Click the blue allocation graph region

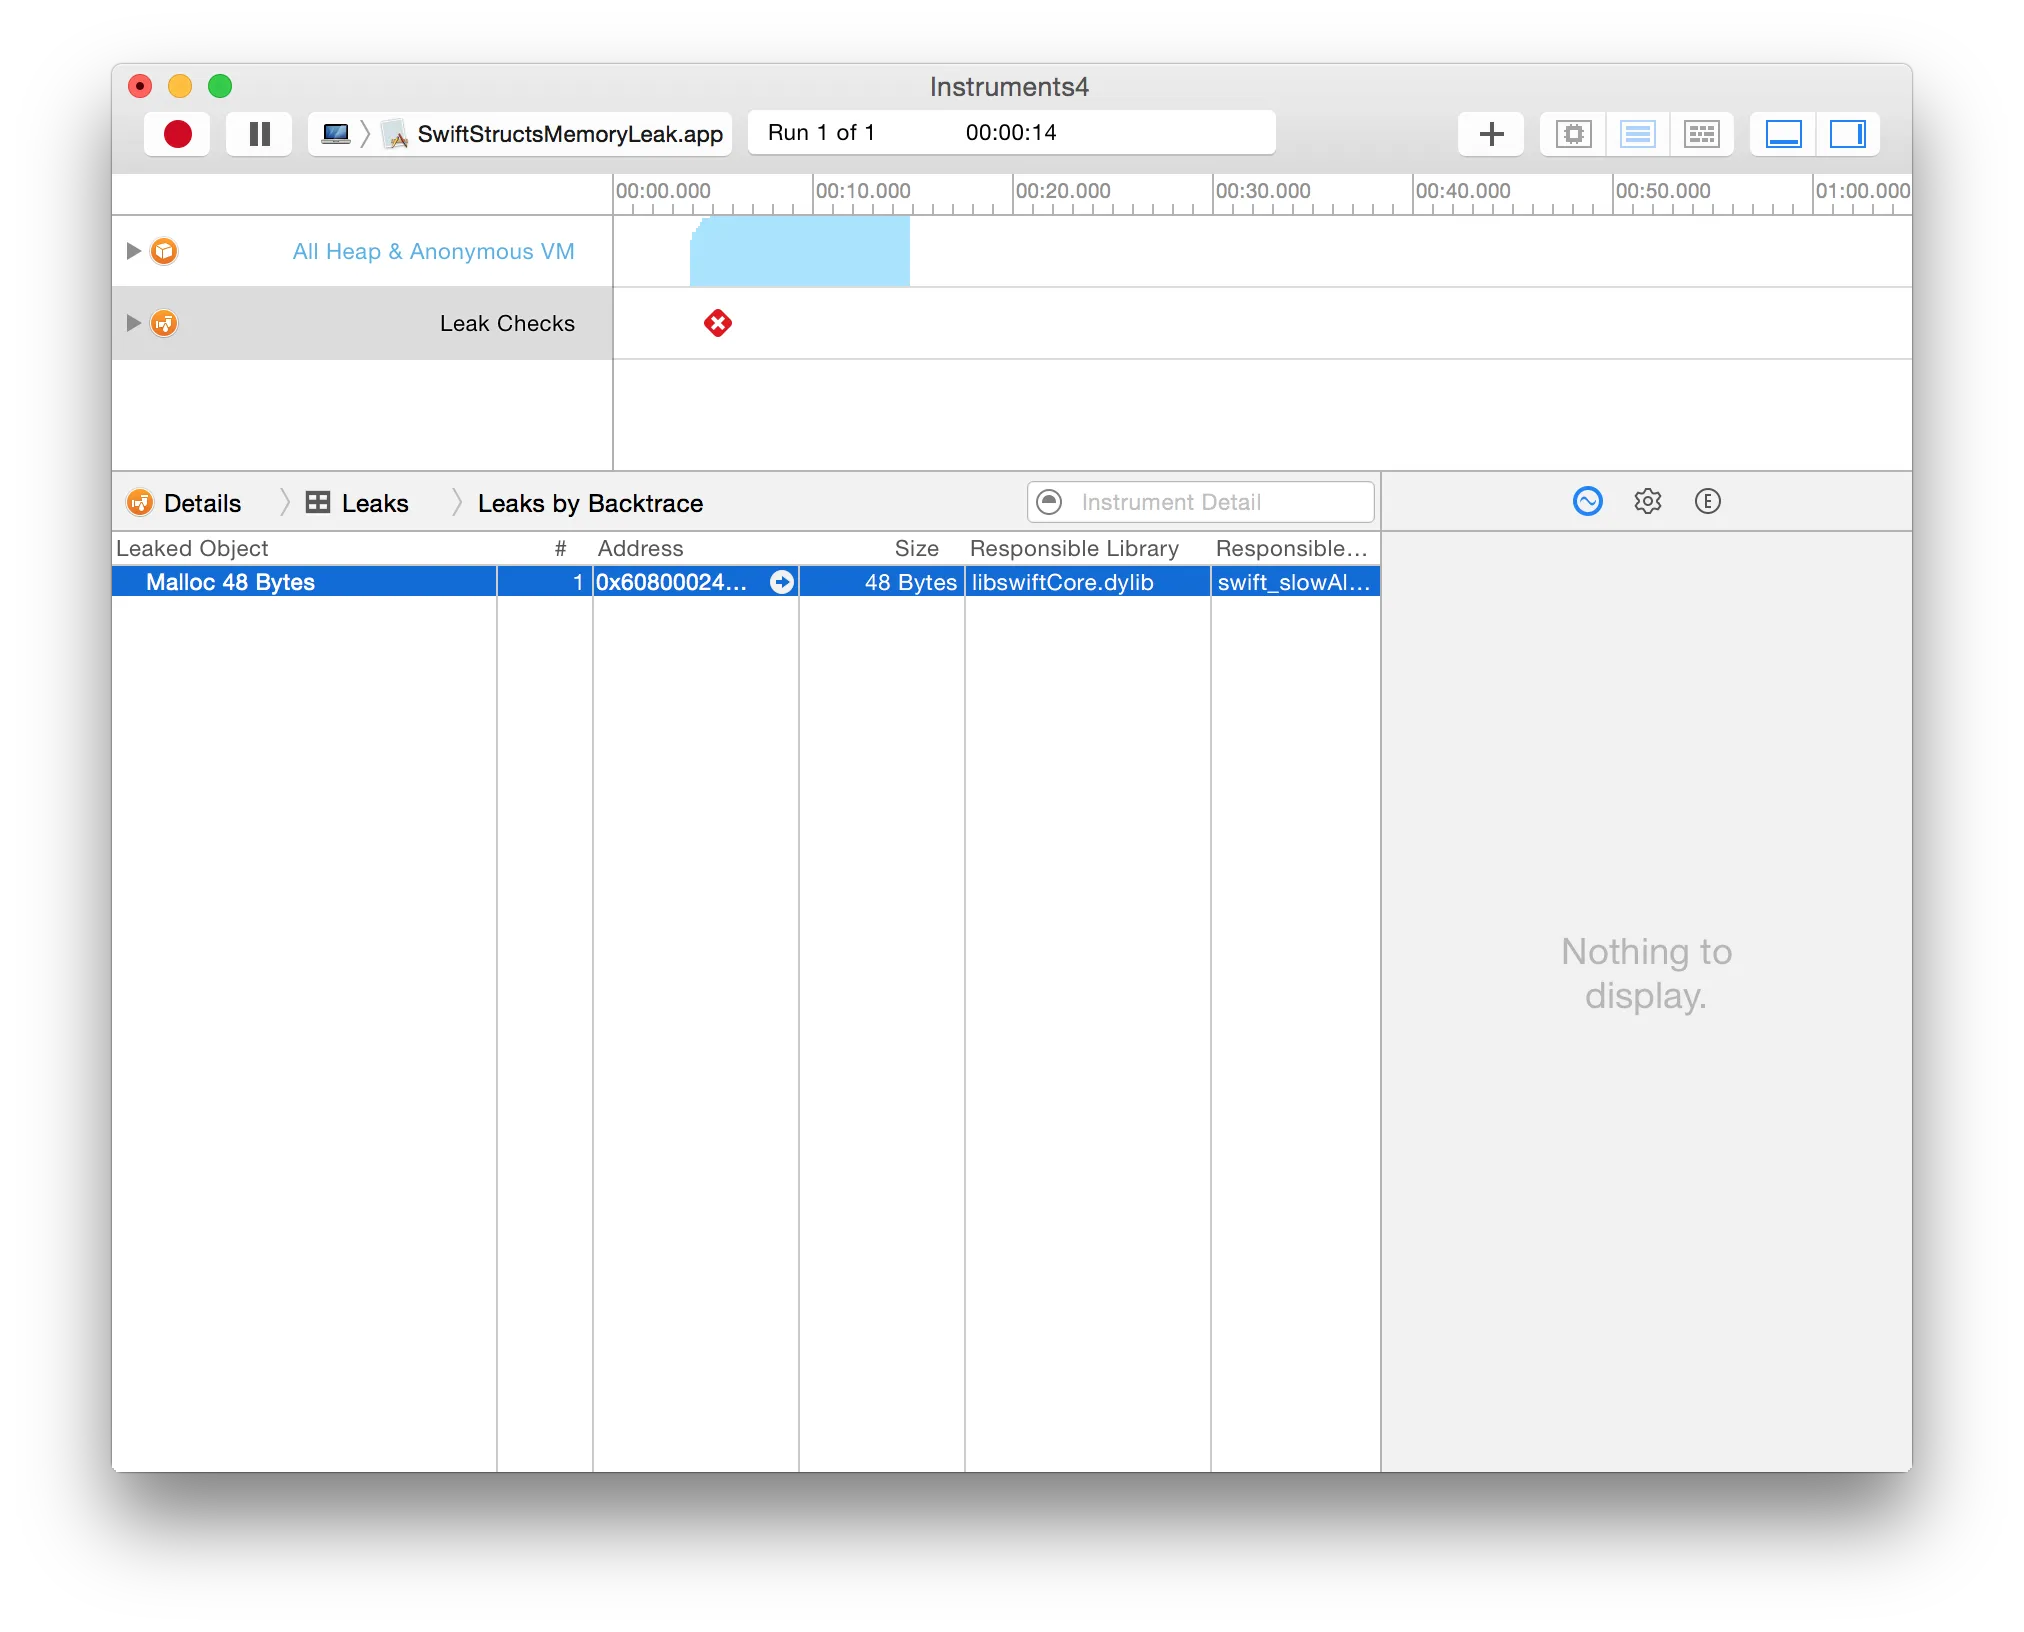pos(800,252)
